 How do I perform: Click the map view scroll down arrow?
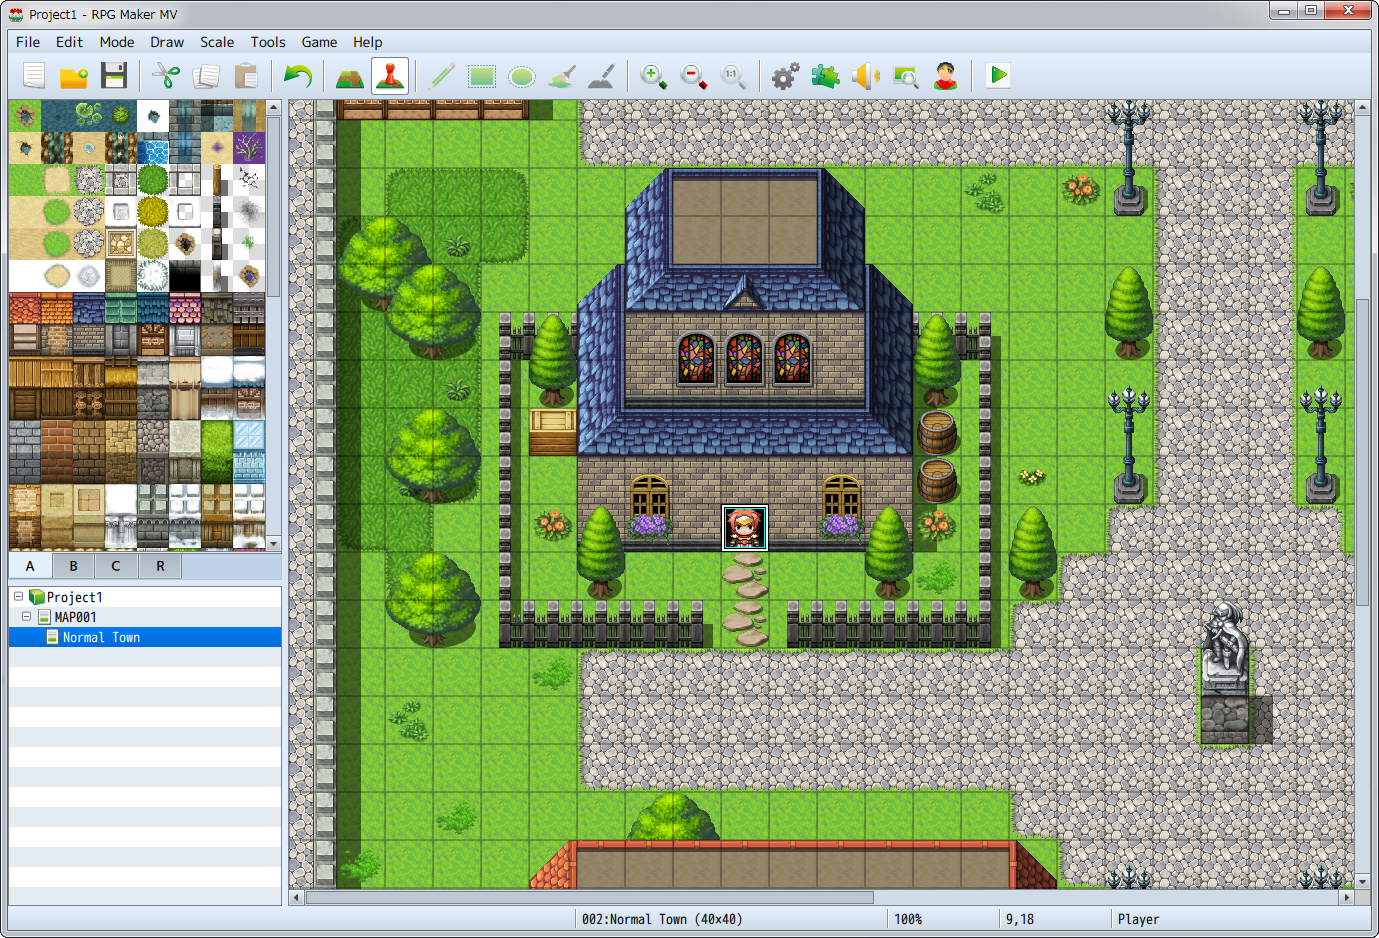tap(1362, 882)
